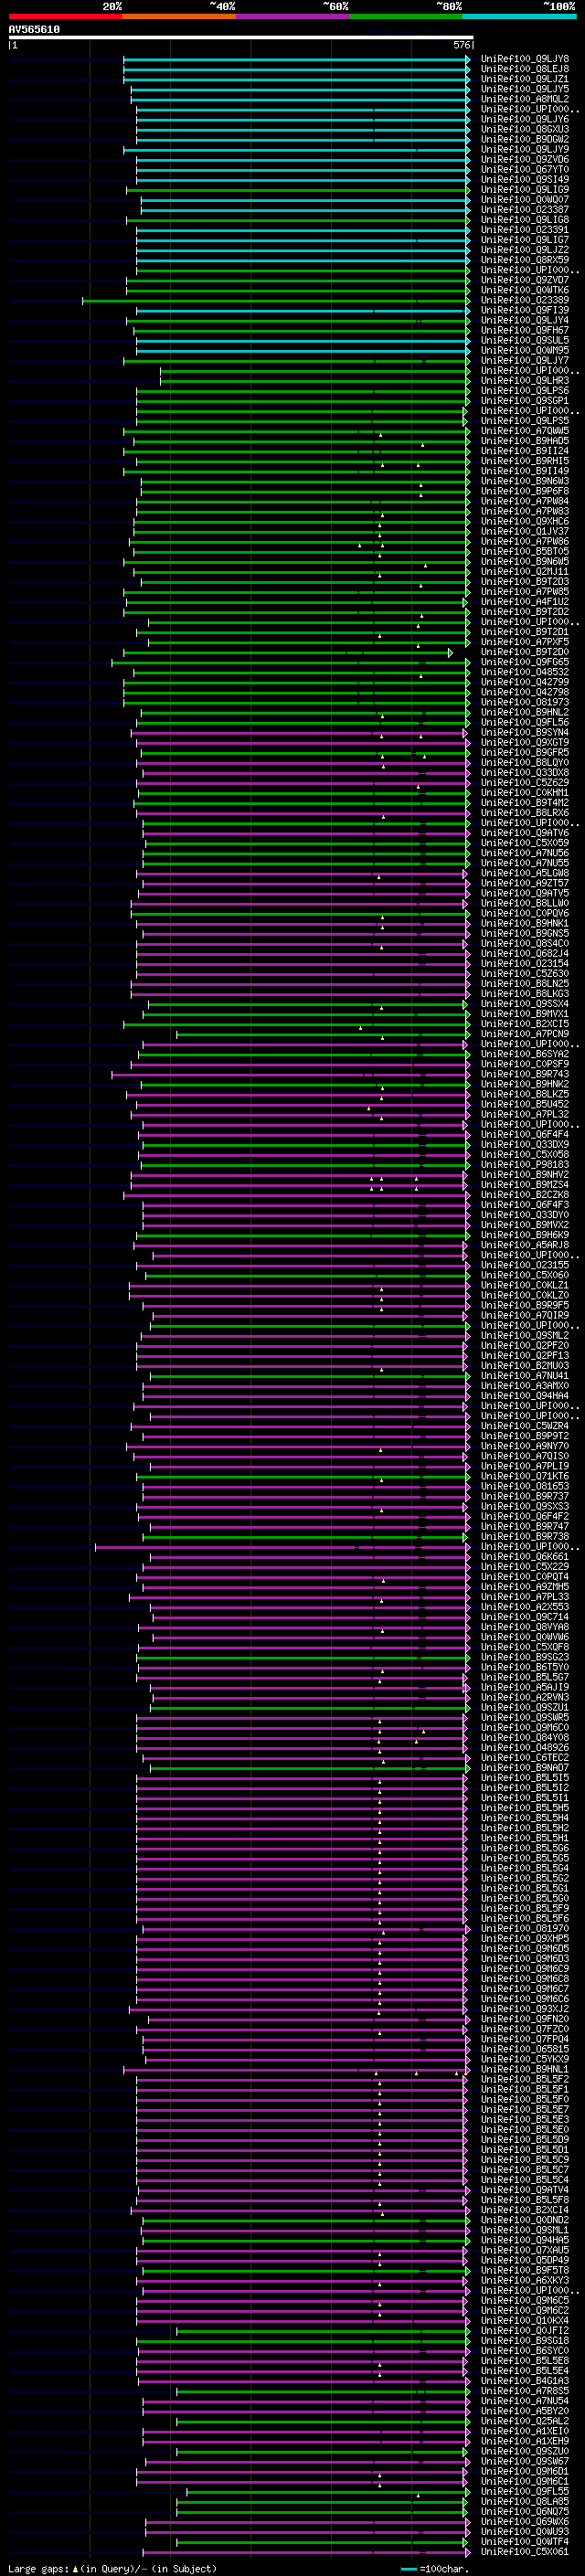585x2576 pixels.
Task: Select hit UniRef100_Q9LIG9
Action: [x=524, y=189]
